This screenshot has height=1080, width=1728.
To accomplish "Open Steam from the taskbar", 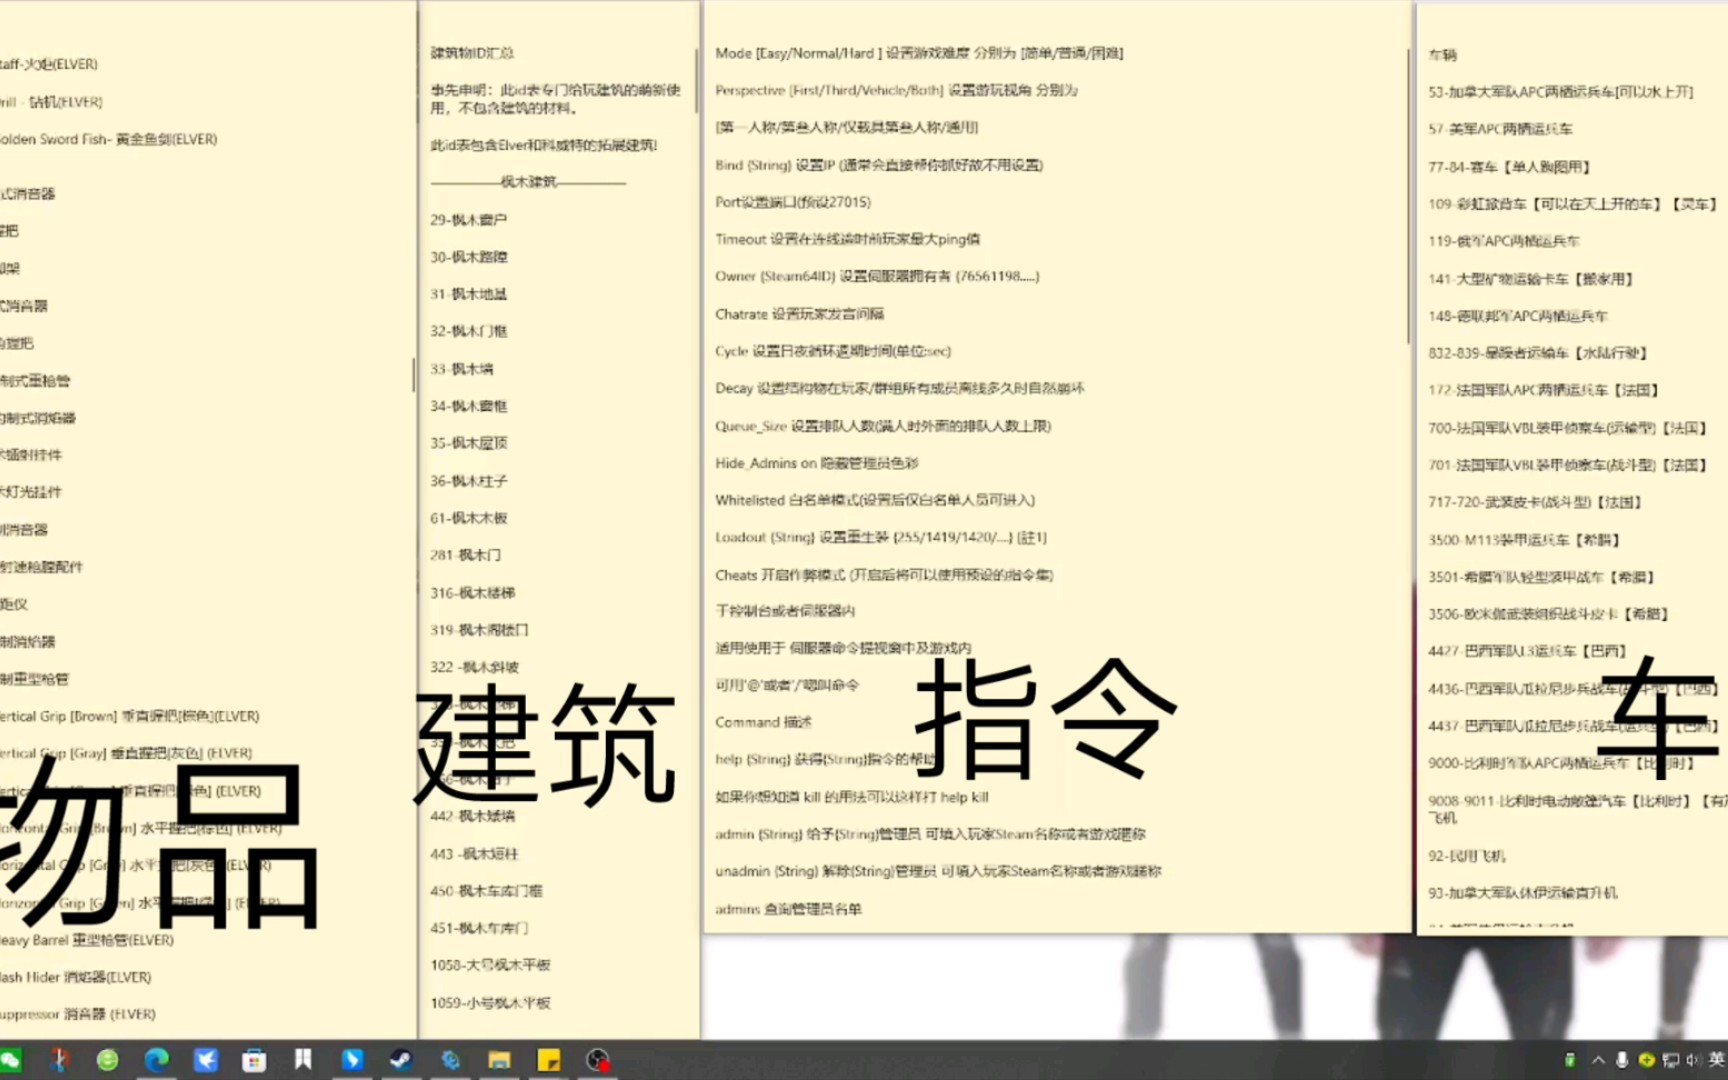I will tap(399, 1060).
